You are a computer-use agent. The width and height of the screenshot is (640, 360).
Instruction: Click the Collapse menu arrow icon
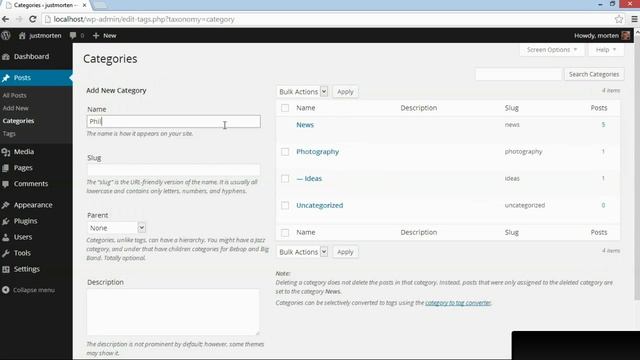pos(6,290)
